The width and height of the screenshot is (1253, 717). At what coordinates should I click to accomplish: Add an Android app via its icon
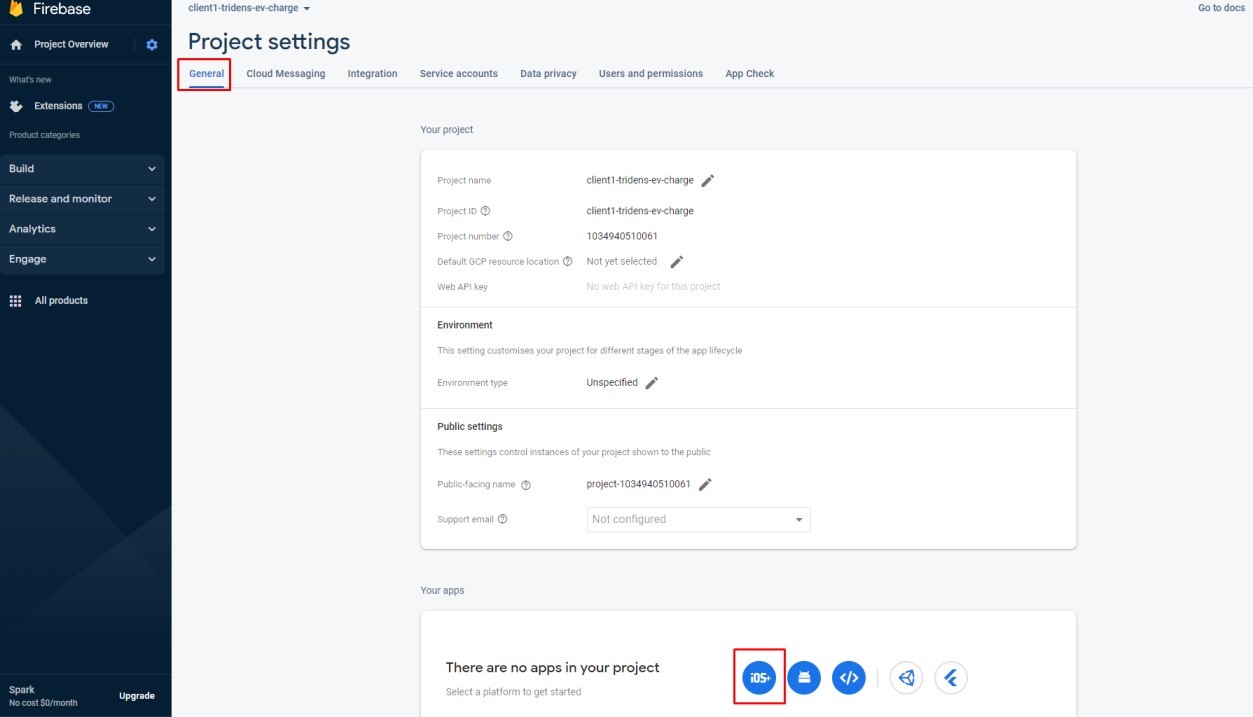click(x=804, y=678)
